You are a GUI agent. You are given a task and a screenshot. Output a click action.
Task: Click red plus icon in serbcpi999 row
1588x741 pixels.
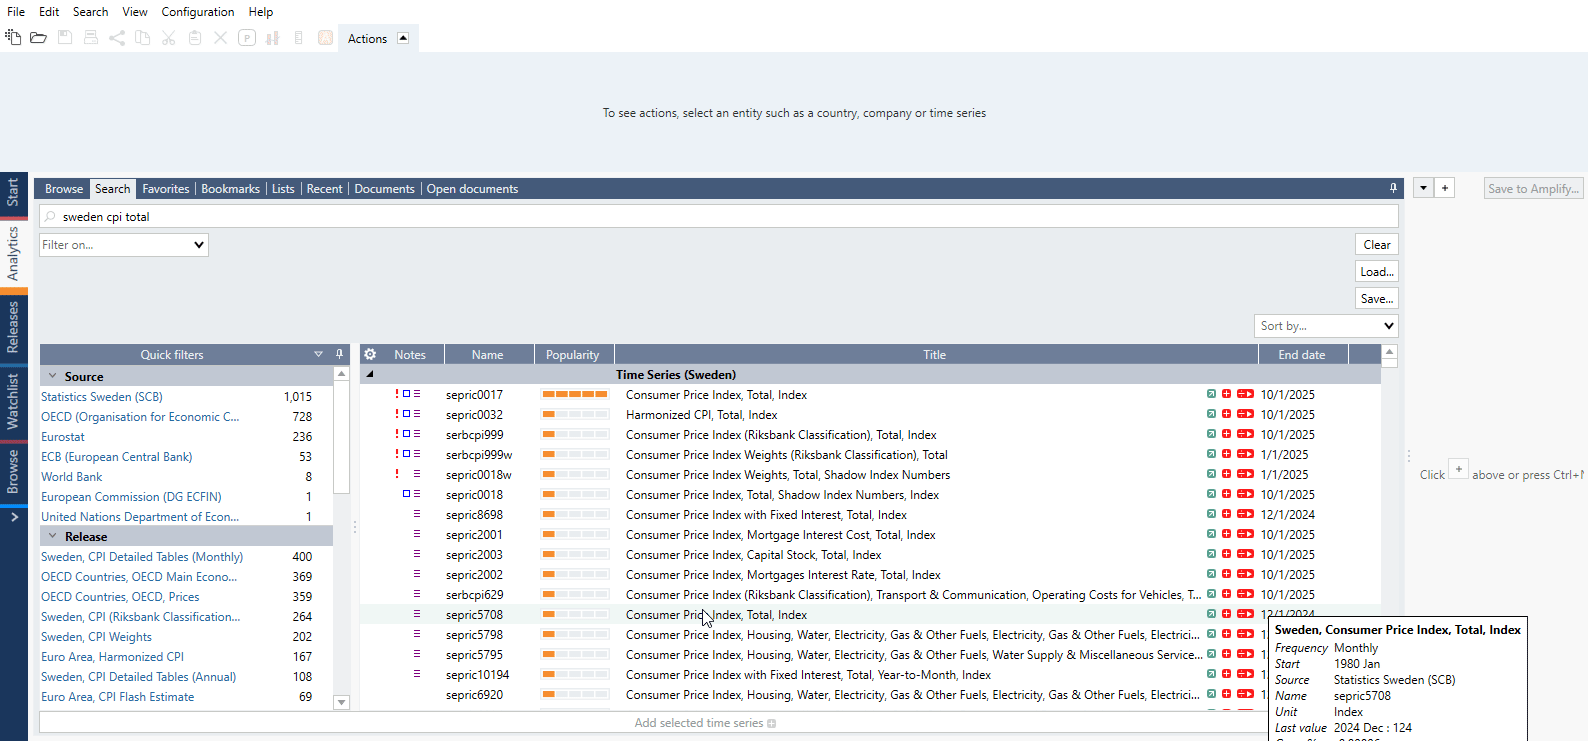1226,434
